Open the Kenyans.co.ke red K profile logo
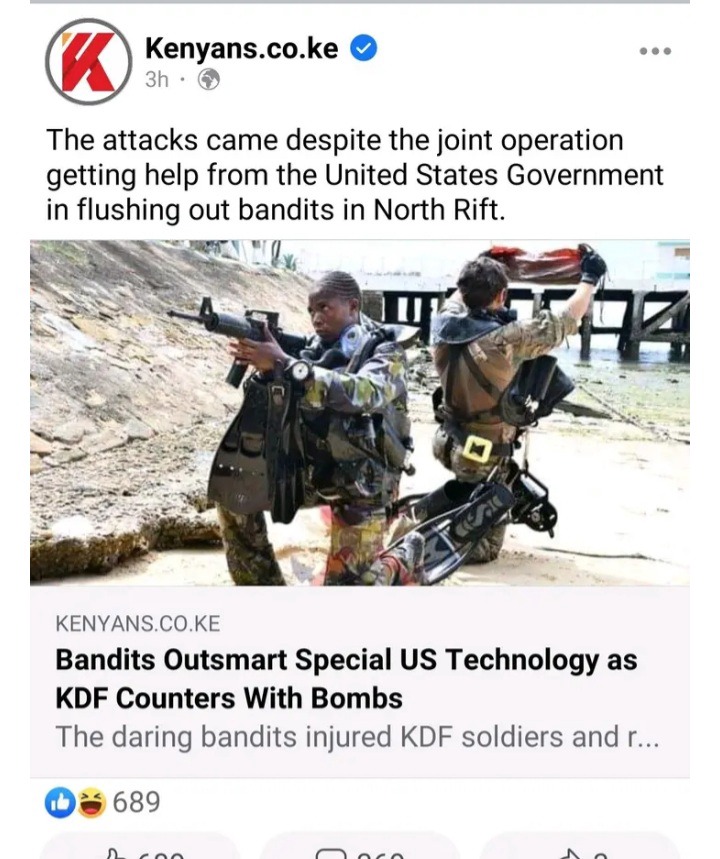 click(88, 61)
